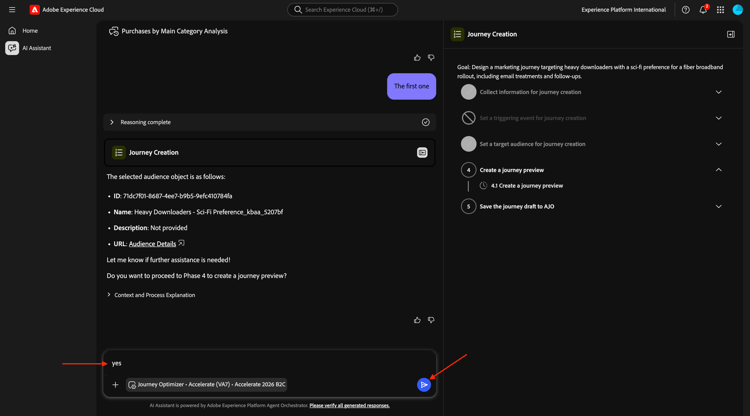Open the Help question mark icon
The image size is (750, 416).
pyautogui.click(x=685, y=10)
